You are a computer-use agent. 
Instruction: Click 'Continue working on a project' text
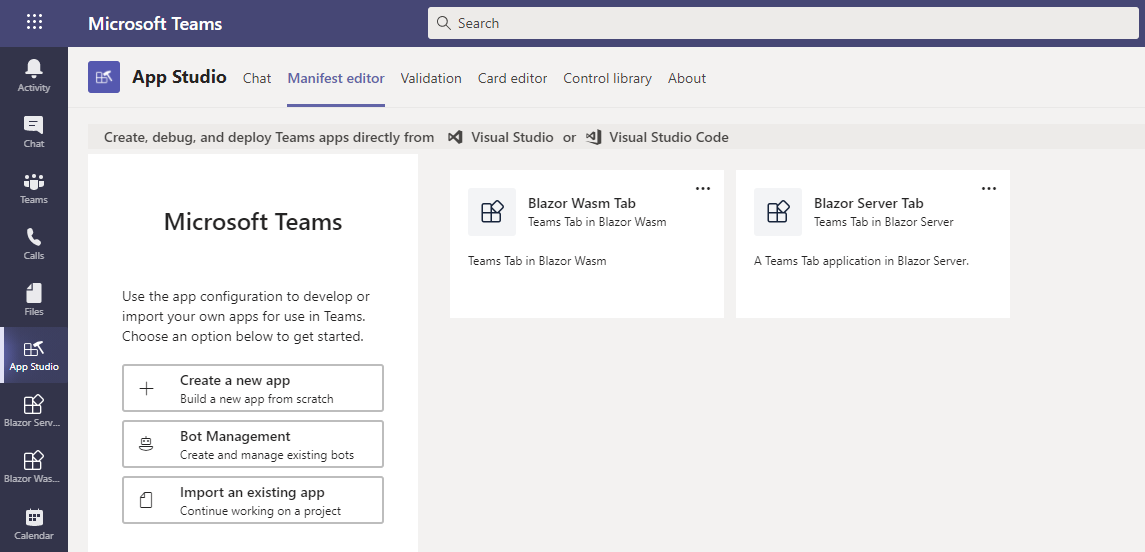point(261,511)
